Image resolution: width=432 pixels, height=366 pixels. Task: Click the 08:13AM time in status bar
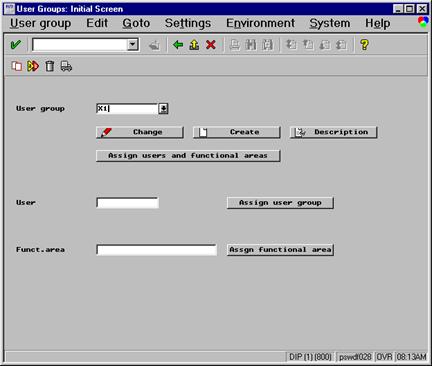pyautogui.click(x=411, y=357)
